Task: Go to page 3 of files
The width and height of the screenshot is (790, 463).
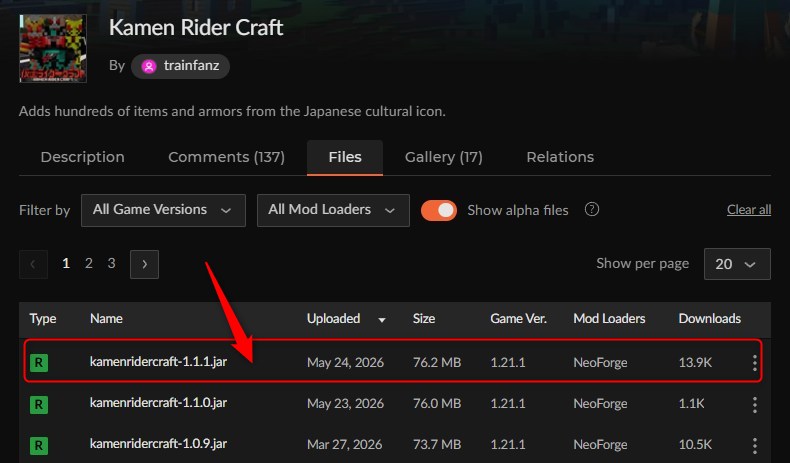Action: tap(111, 263)
